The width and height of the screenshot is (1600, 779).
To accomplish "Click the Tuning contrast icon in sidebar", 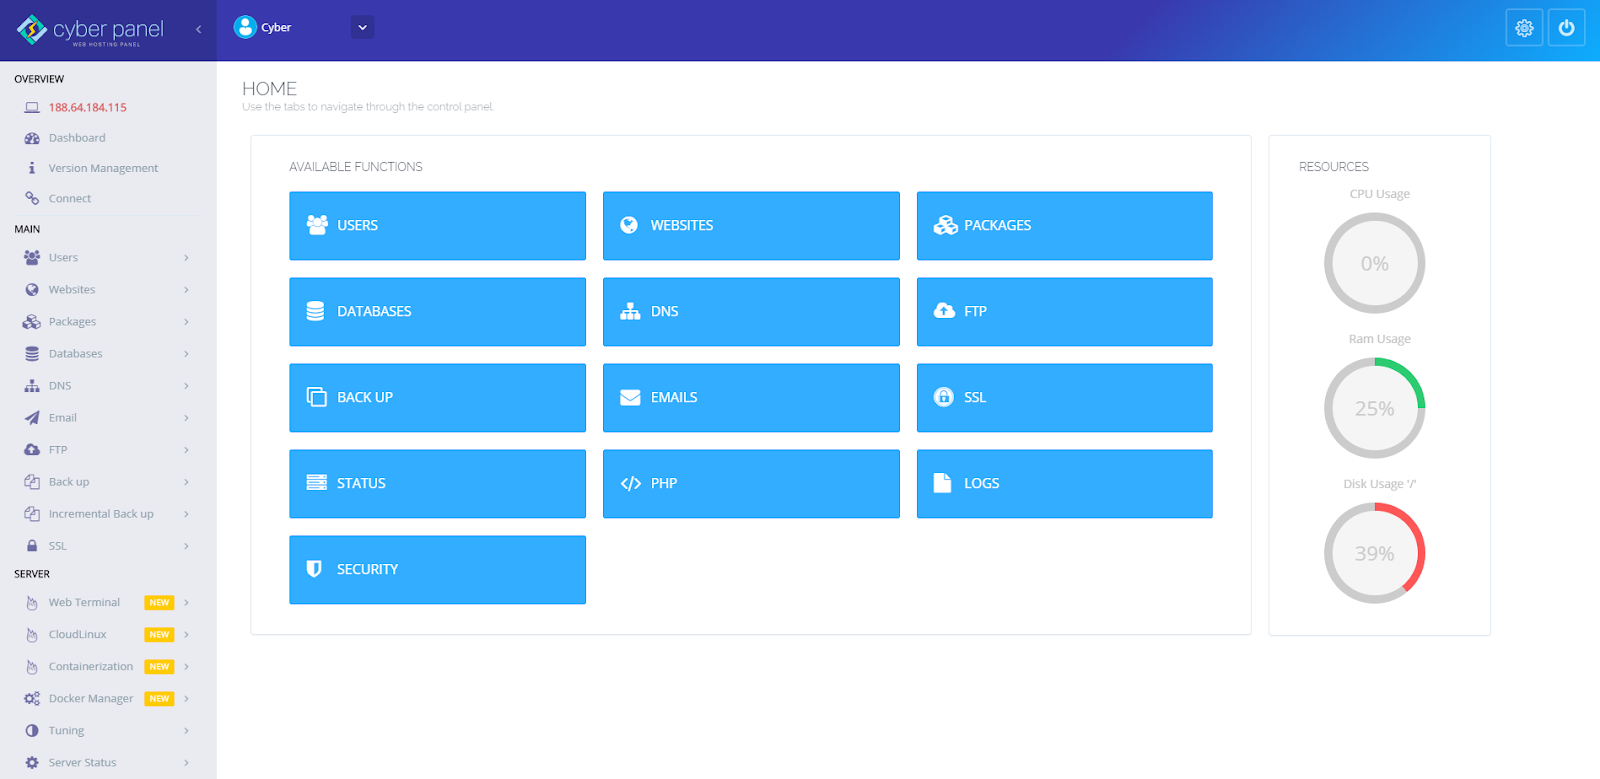I will [32, 731].
